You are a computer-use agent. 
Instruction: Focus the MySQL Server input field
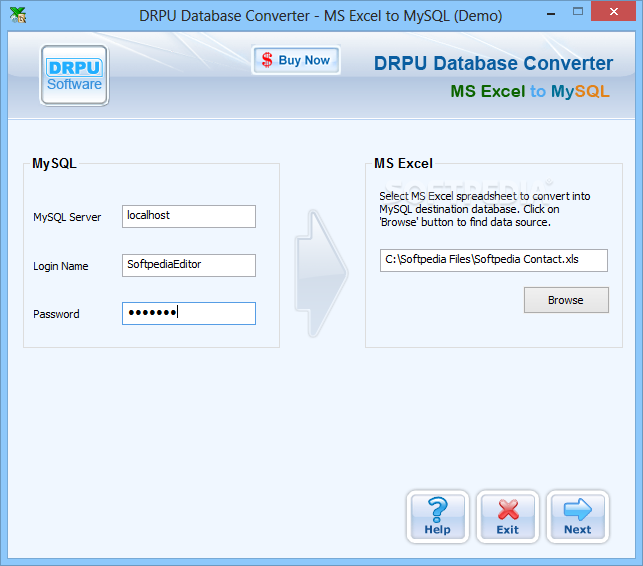pos(189,216)
